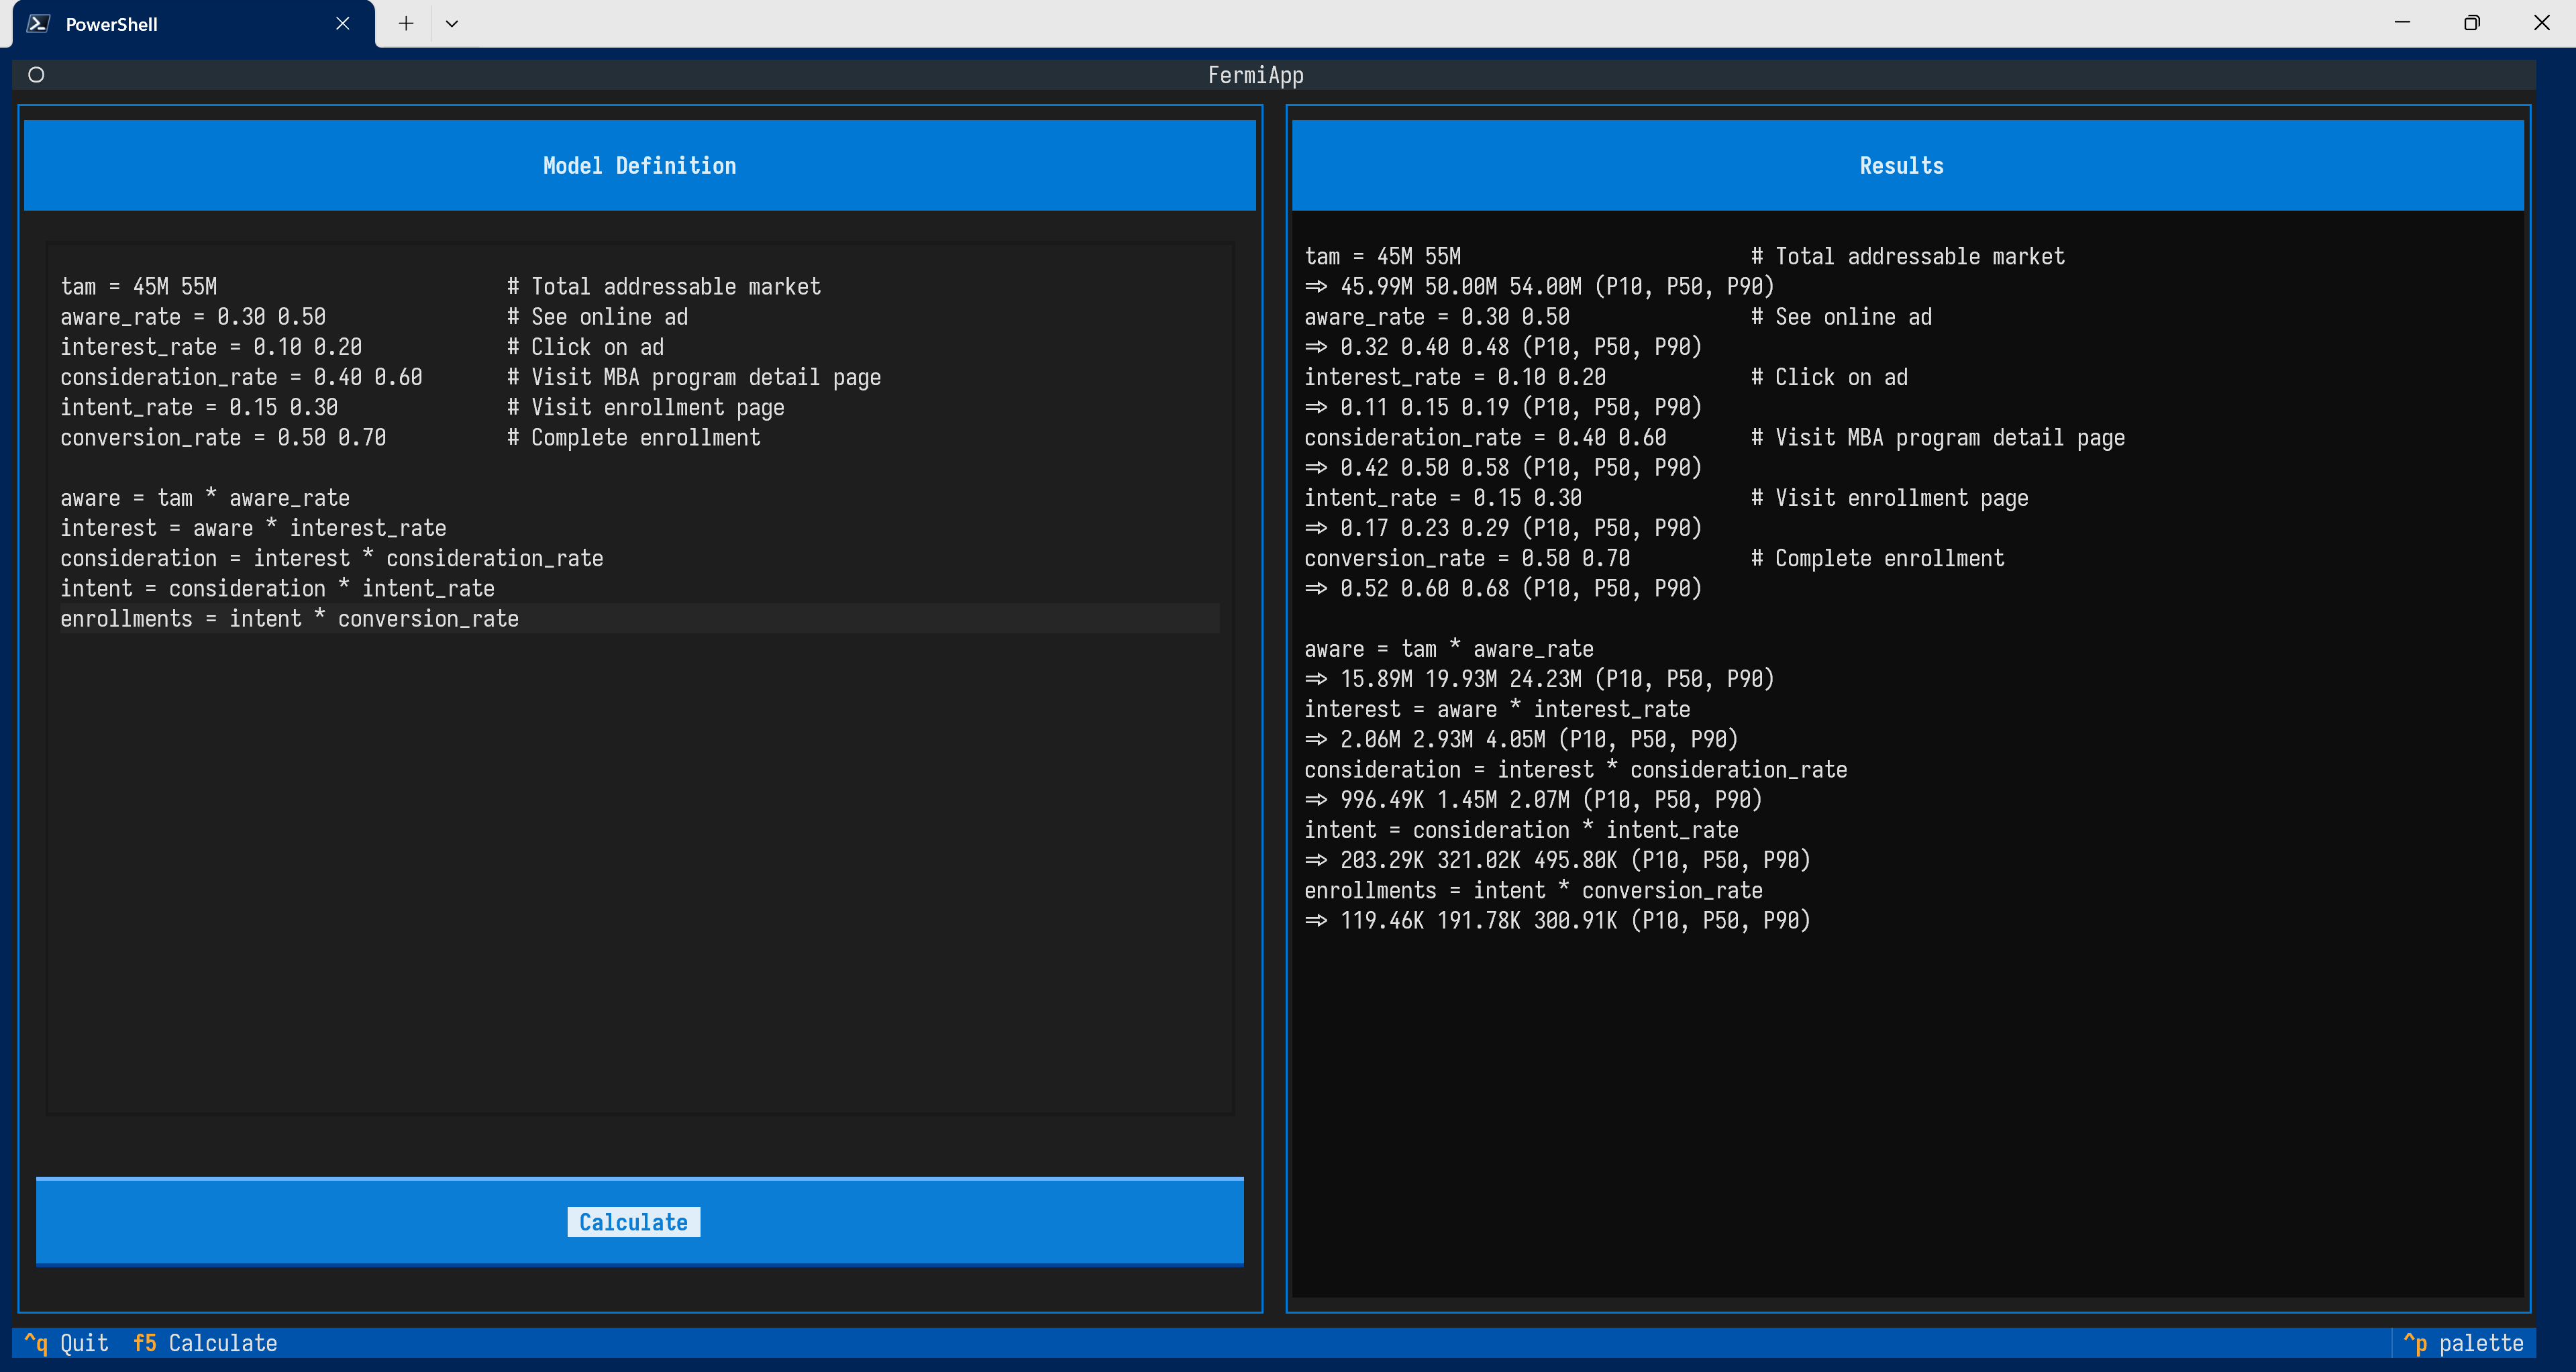This screenshot has height=1372, width=2576.
Task: Place cursor on enrollments formula line in editor
Action: (x=289, y=619)
